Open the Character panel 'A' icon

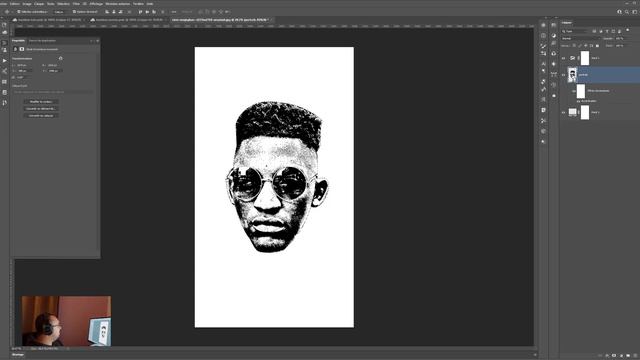(543, 64)
